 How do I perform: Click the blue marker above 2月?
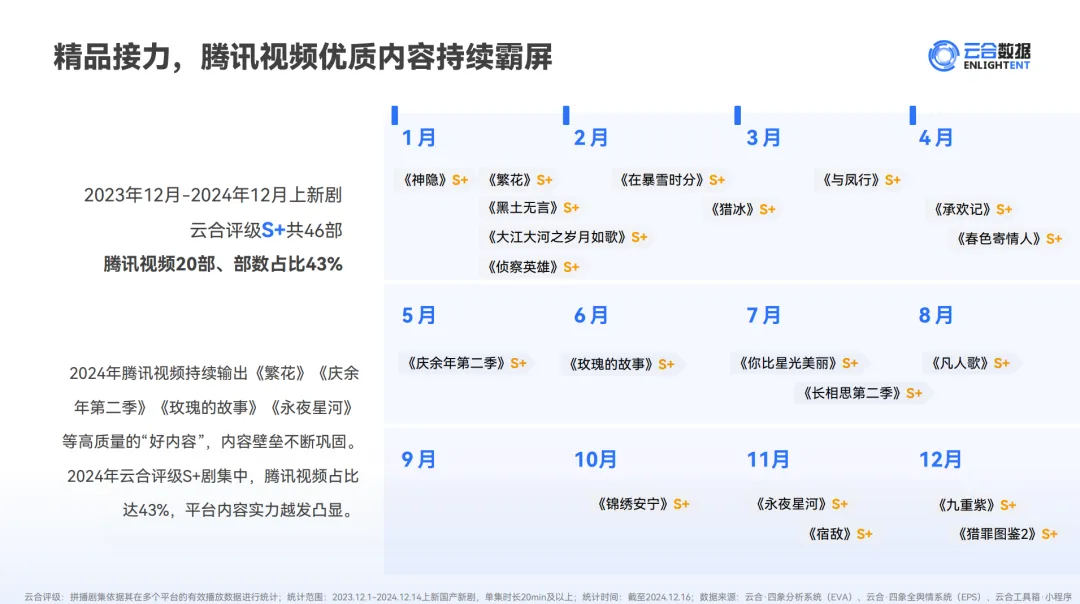click(x=566, y=115)
